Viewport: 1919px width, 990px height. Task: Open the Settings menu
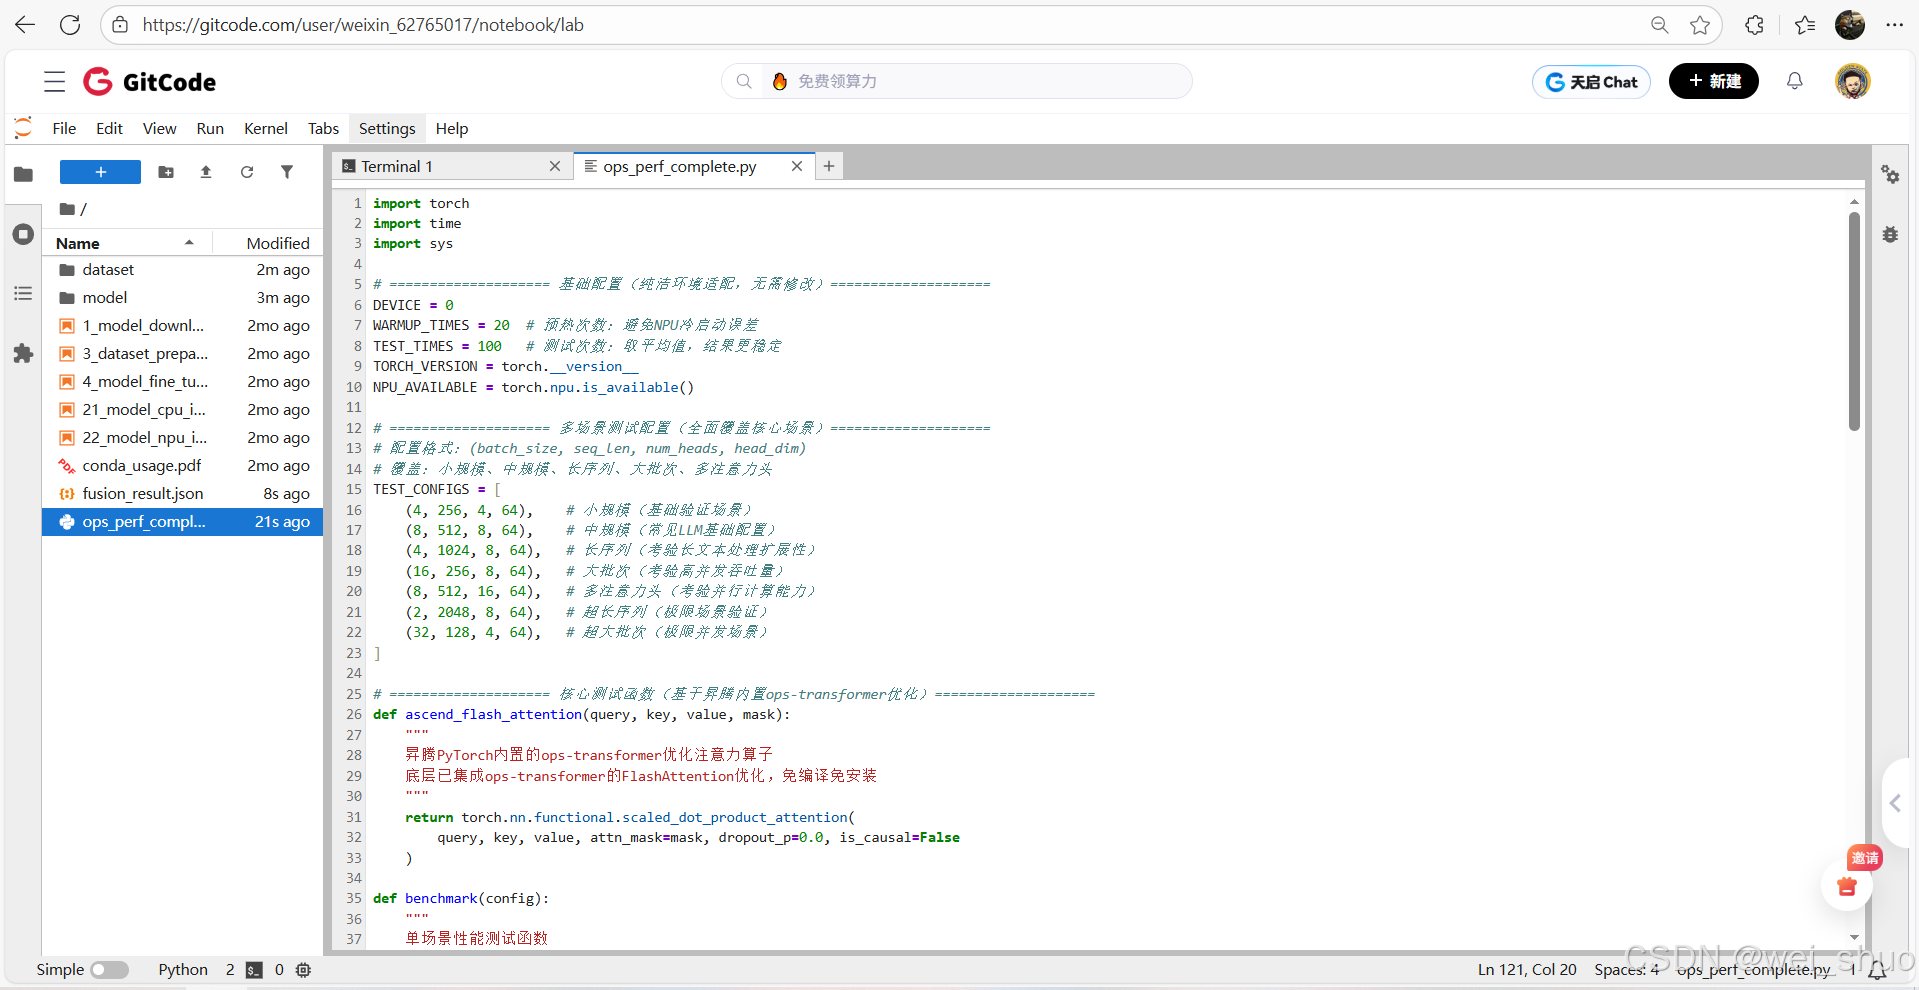click(387, 128)
